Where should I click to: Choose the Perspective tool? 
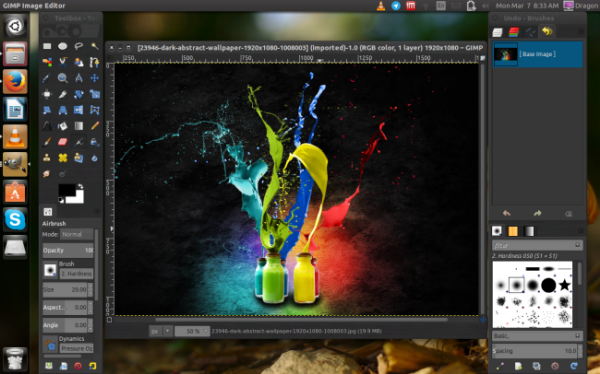pyautogui.click(x=63, y=110)
